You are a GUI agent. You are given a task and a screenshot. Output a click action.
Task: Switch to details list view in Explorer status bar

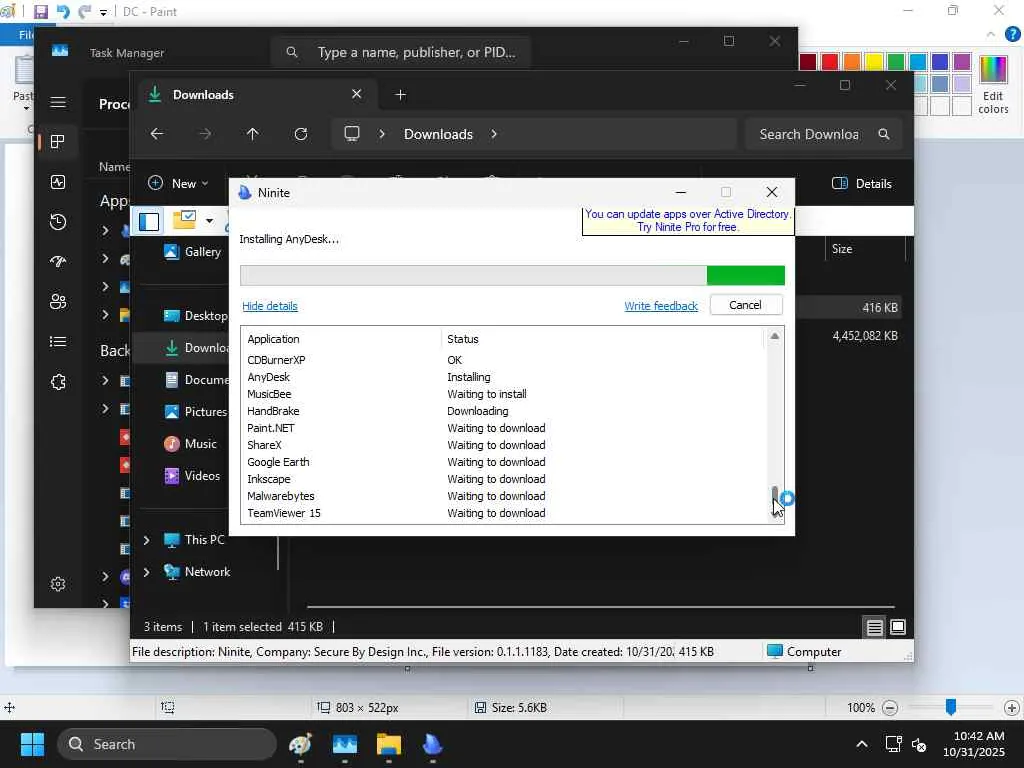pos(874,628)
